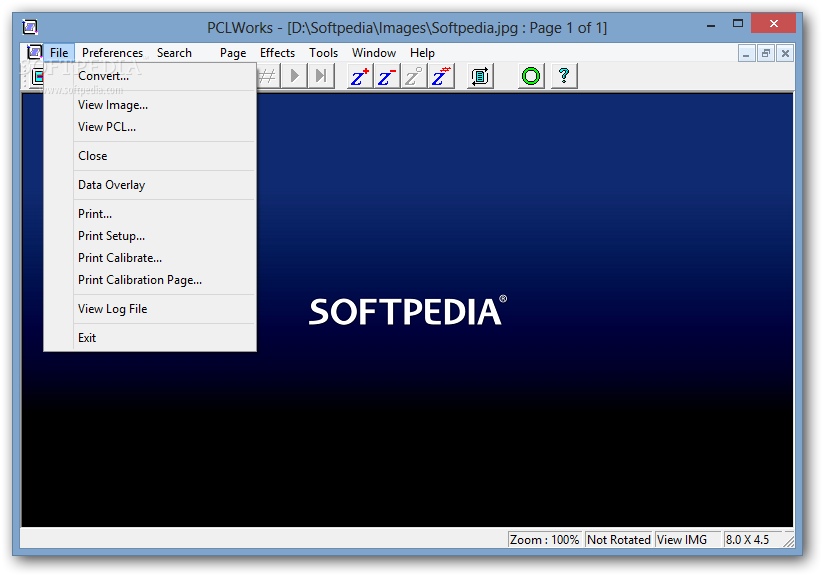Click the Not Rotated status field
823x576 pixels.
(x=619, y=540)
